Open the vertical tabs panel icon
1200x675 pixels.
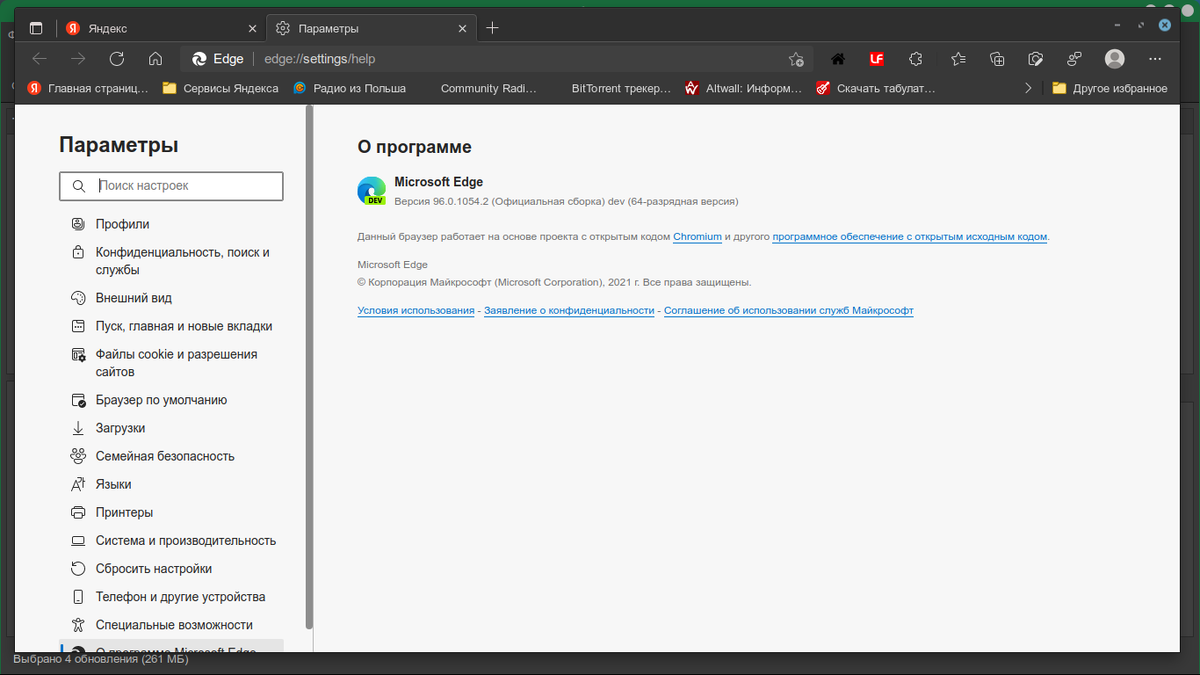36,28
